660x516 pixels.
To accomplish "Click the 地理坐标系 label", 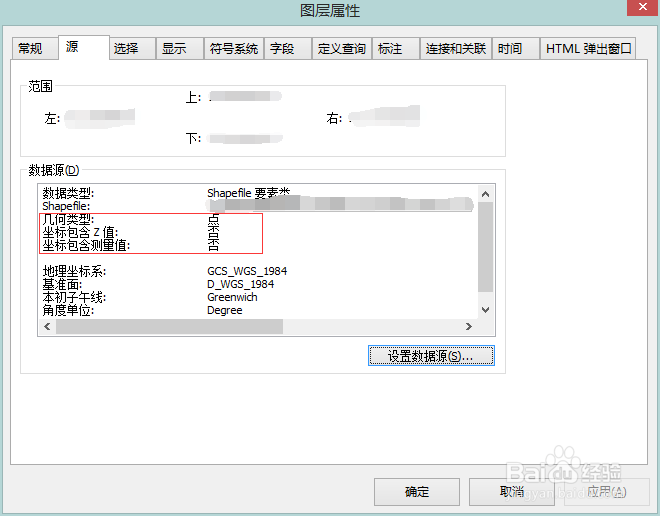I will tap(74, 271).
